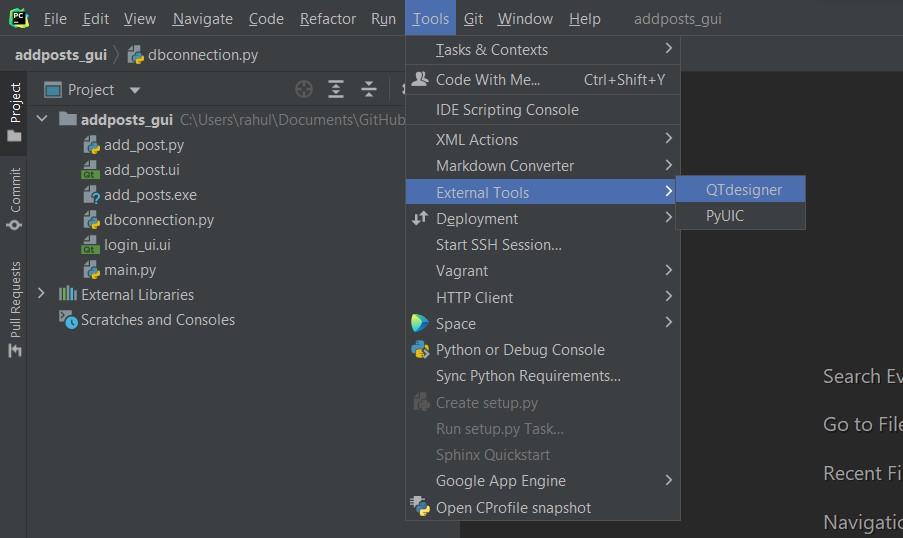
Task: Select add_posts.exe in the project tree
Action: coord(150,195)
